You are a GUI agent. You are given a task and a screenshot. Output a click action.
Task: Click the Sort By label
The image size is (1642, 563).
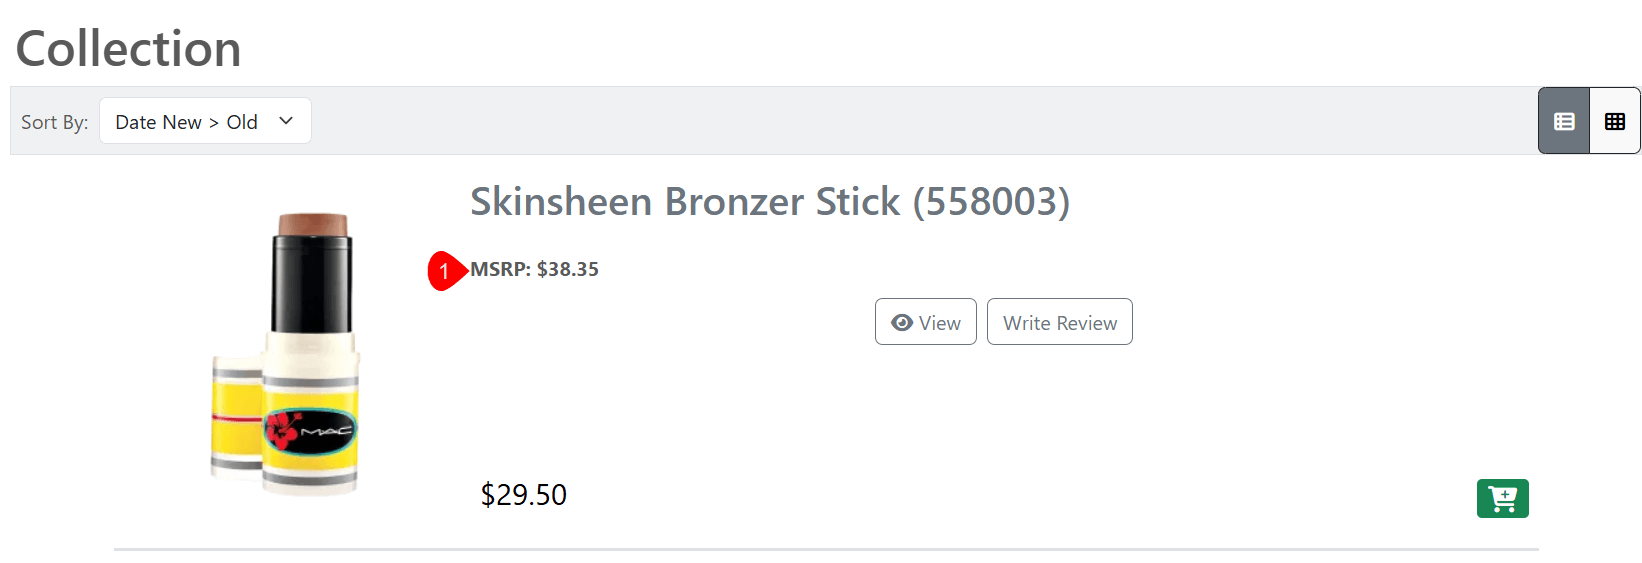55,122
